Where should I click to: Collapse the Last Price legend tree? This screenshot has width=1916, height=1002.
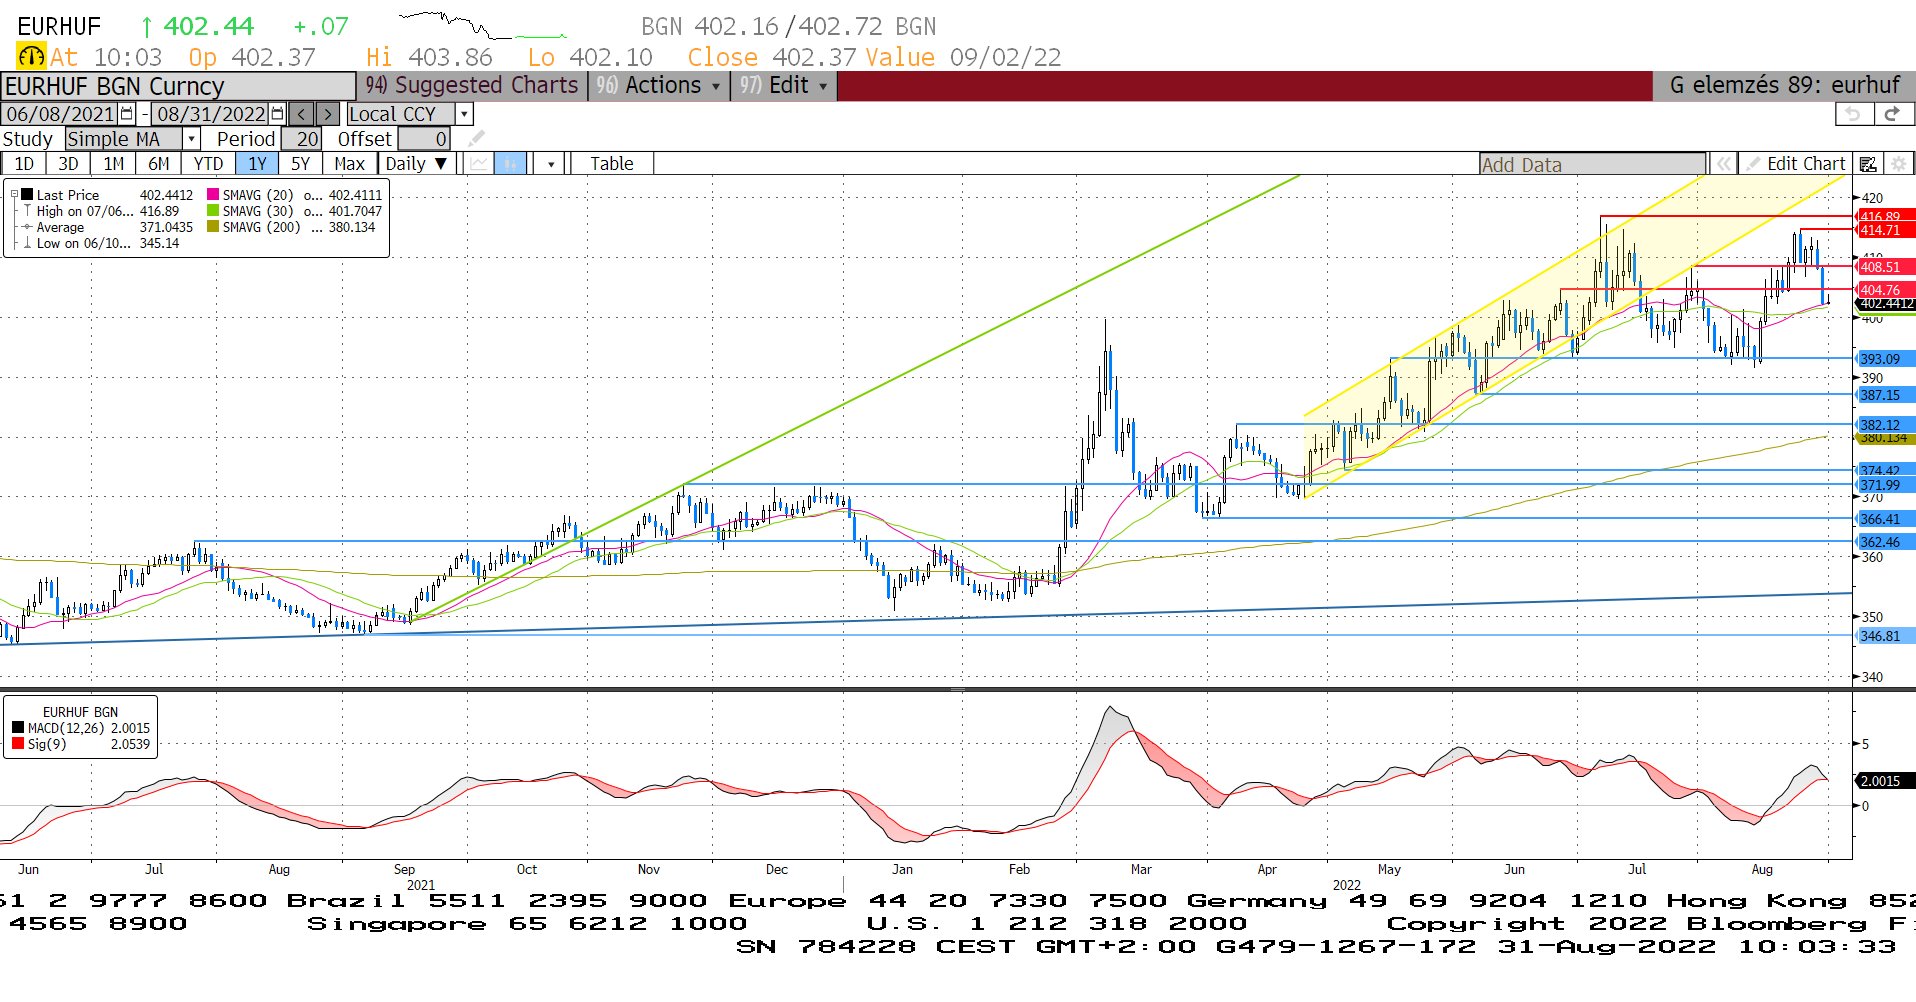[14, 195]
